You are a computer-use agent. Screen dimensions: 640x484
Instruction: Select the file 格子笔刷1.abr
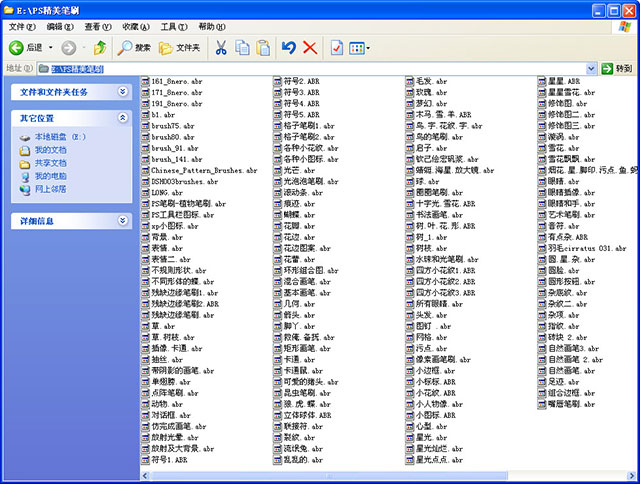coord(309,126)
